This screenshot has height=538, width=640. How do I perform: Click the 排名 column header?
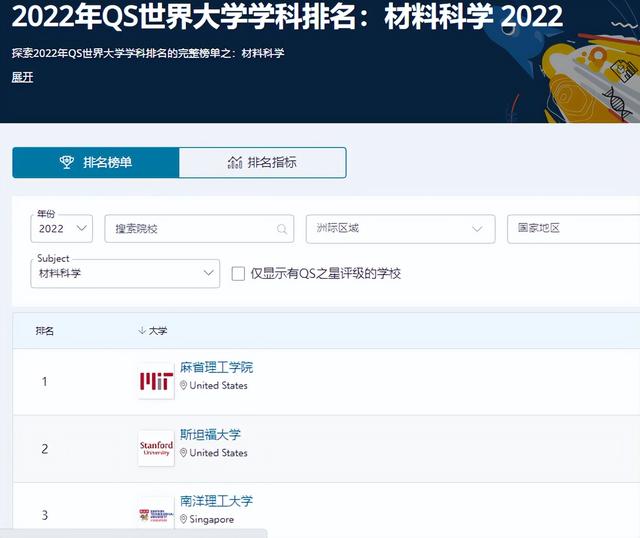44,331
